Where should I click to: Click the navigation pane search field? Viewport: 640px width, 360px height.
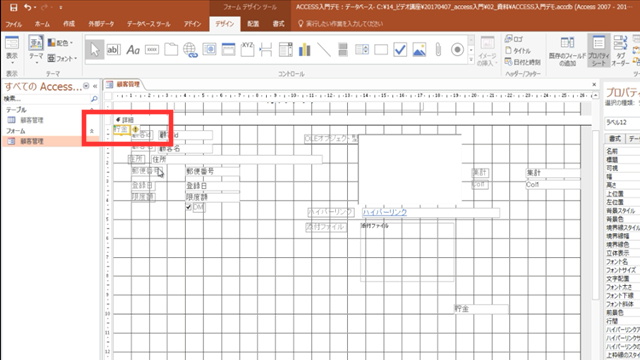(x=46, y=99)
